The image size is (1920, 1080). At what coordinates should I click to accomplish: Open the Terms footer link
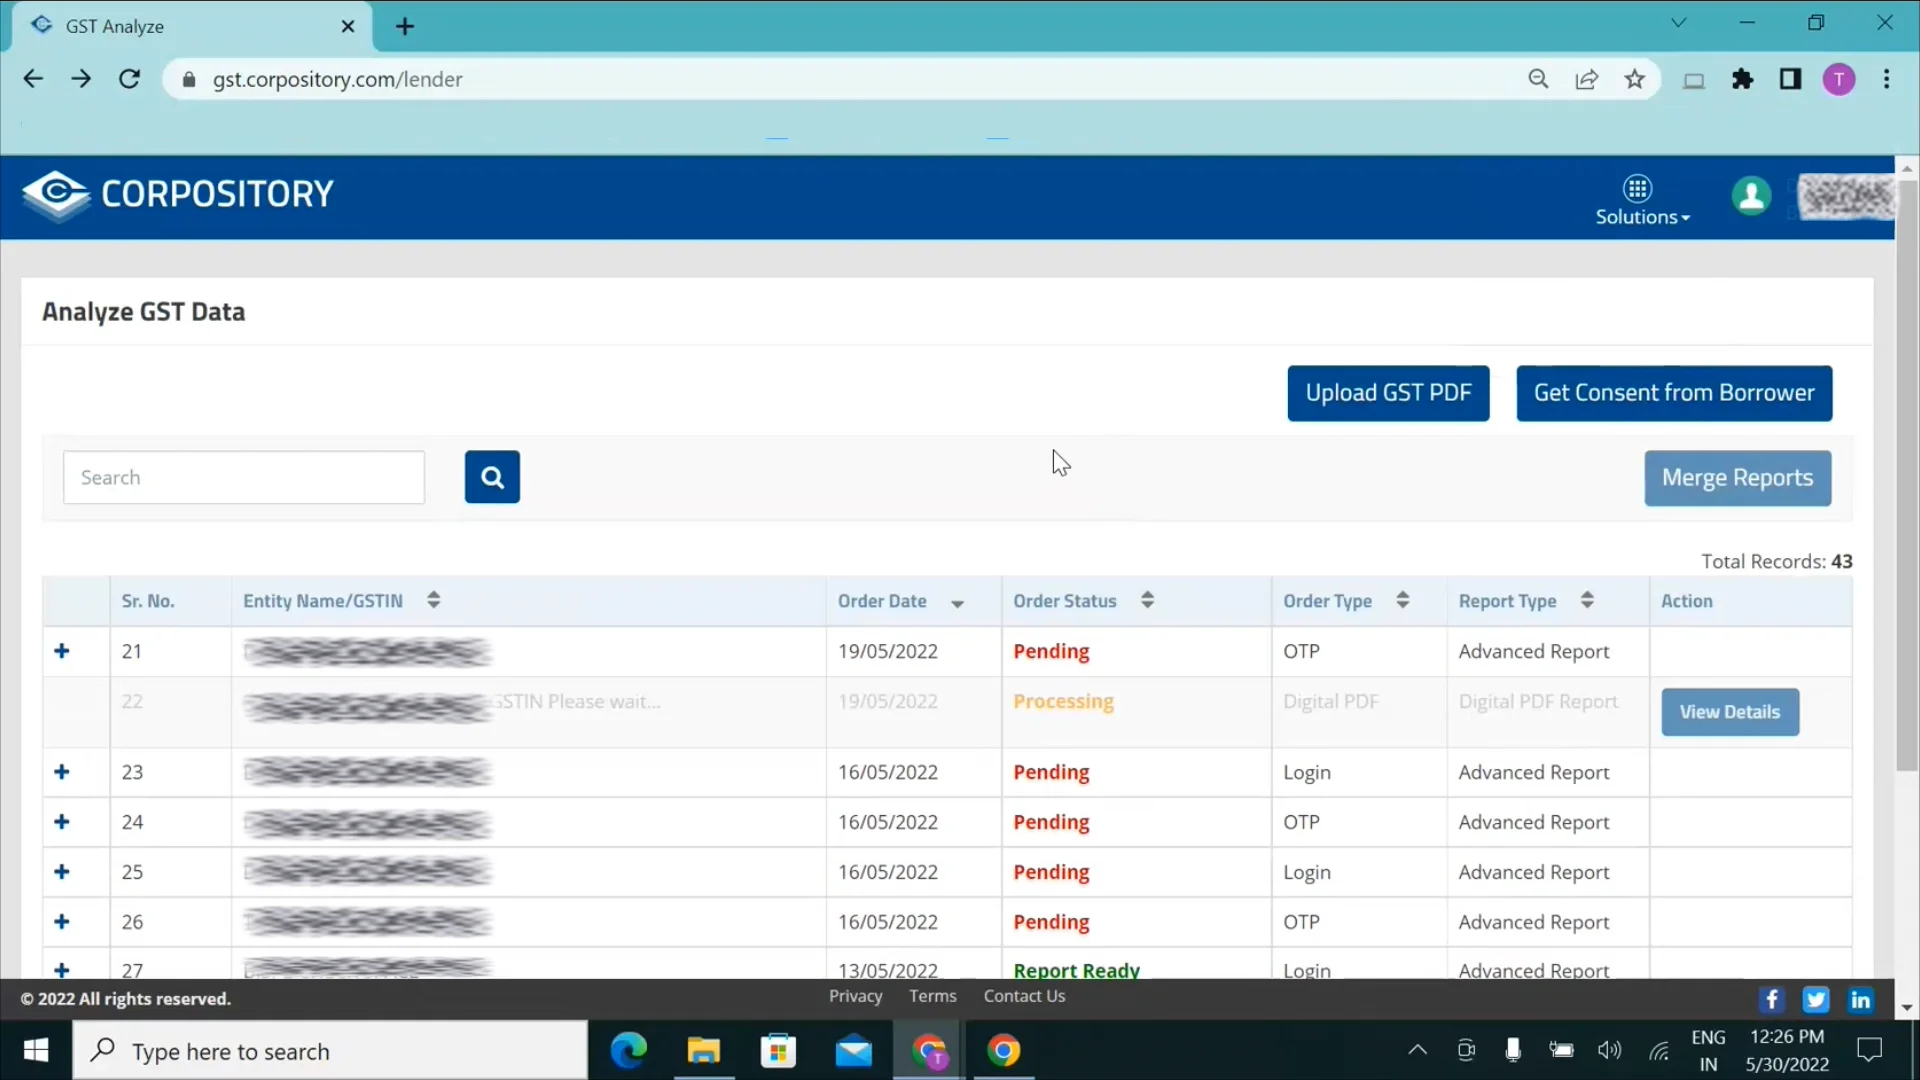(x=932, y=996)
